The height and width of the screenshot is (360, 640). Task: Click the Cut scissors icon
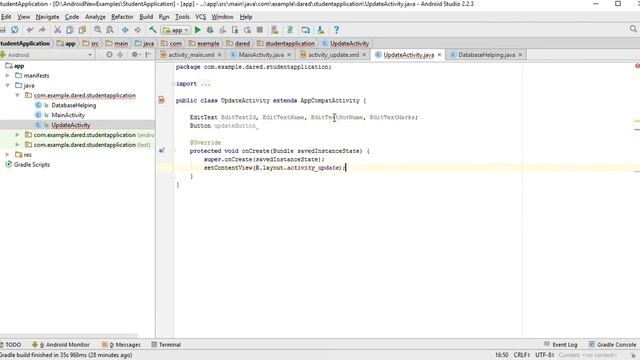point(57,30)
